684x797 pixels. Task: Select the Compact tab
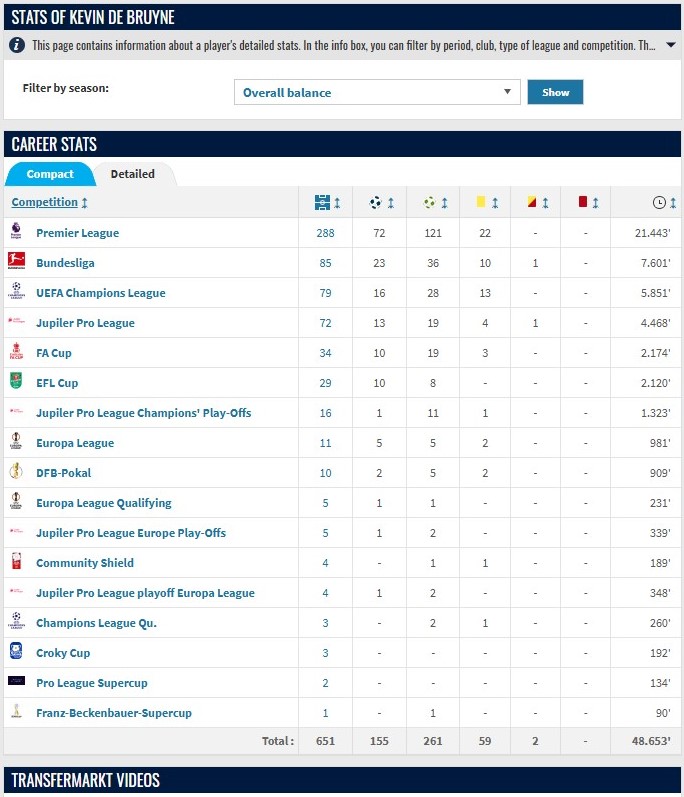[x=50, y=174]
